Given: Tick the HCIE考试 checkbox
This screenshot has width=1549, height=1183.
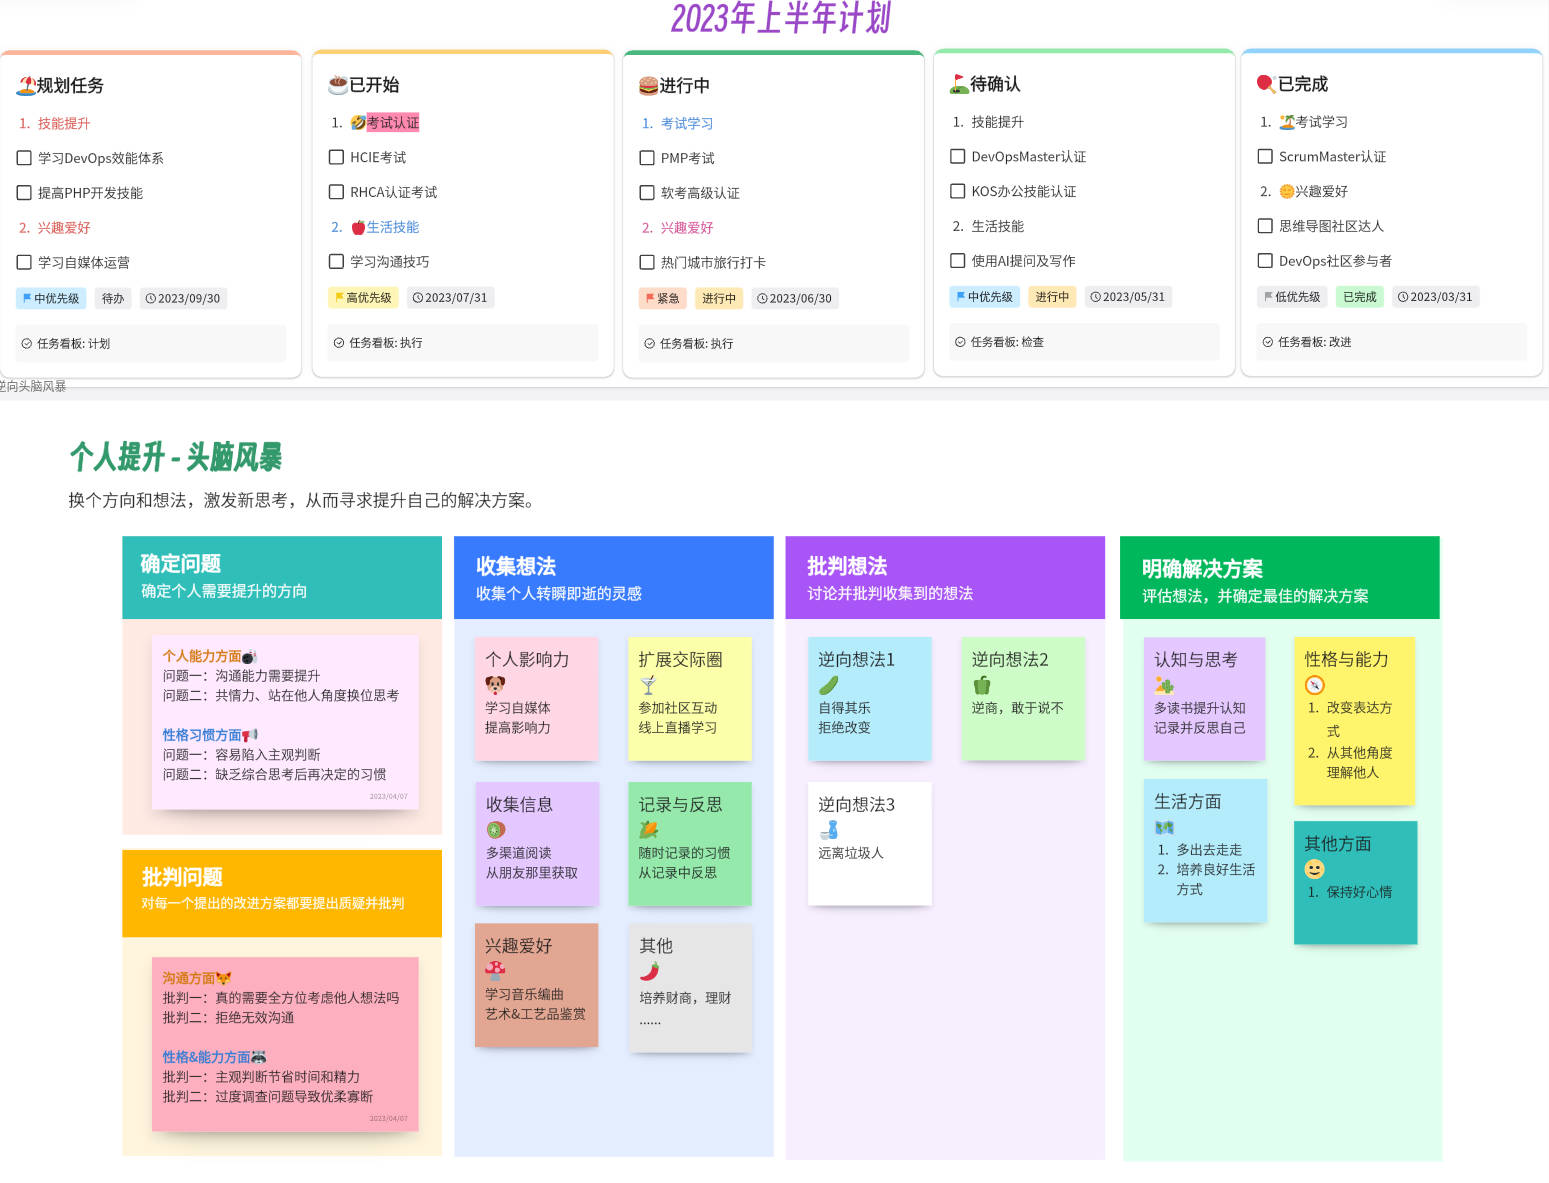Looking at the screenshot, I should [x=336, y=157].
